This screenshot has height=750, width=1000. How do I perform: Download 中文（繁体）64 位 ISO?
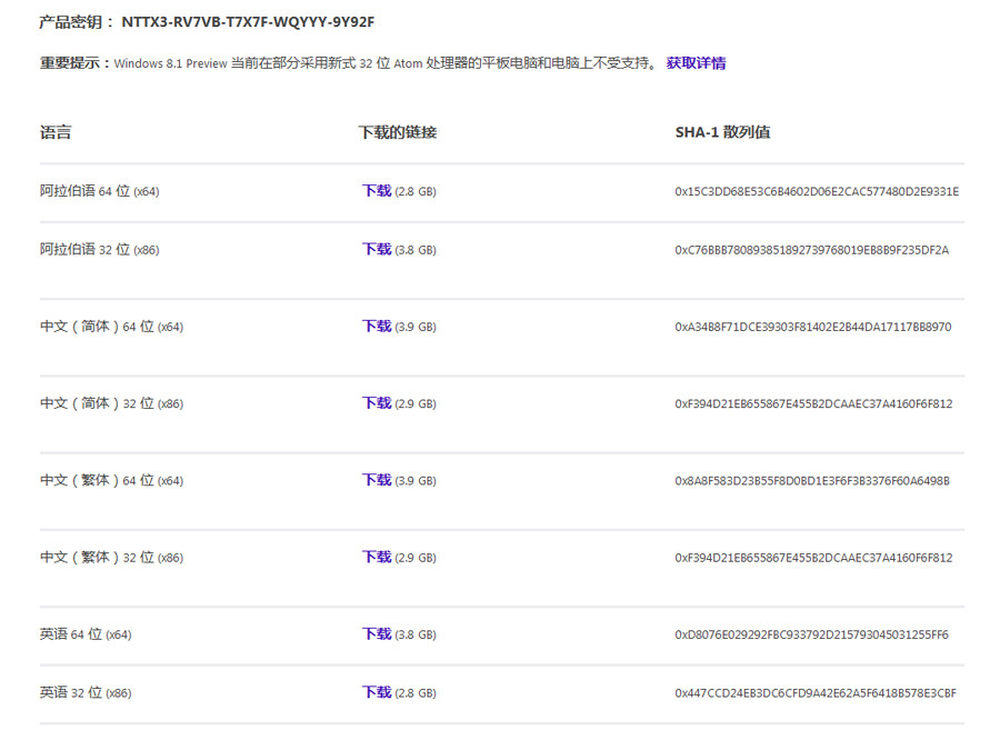(376, 480)
